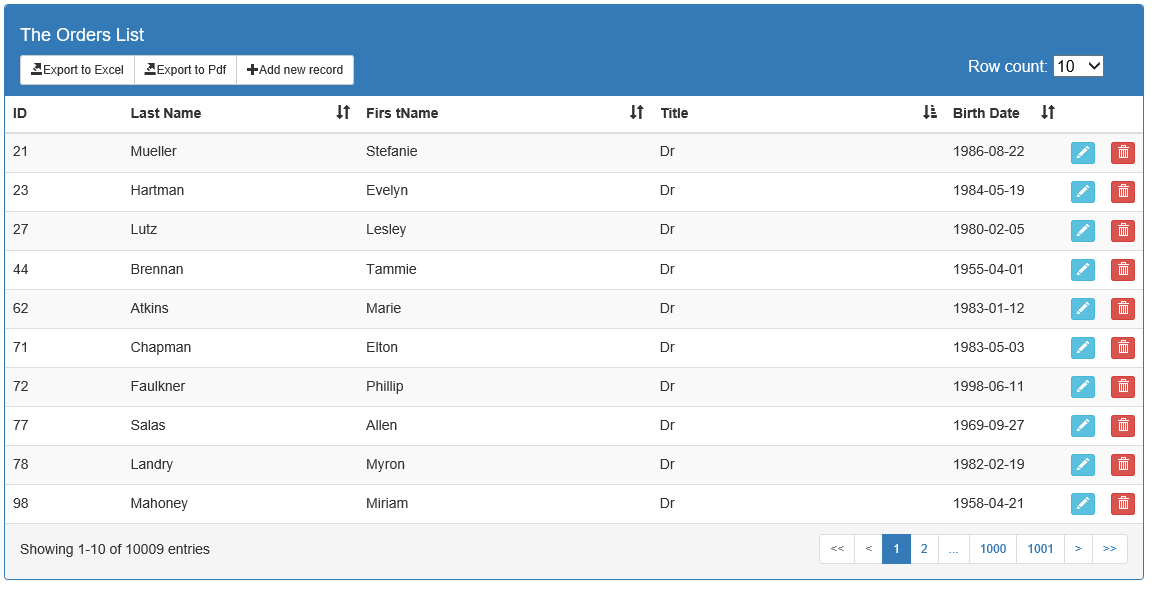Click the 'Miriam' first name cell
The height and width of the screenshot is (591, 1152).
(387, 503)
